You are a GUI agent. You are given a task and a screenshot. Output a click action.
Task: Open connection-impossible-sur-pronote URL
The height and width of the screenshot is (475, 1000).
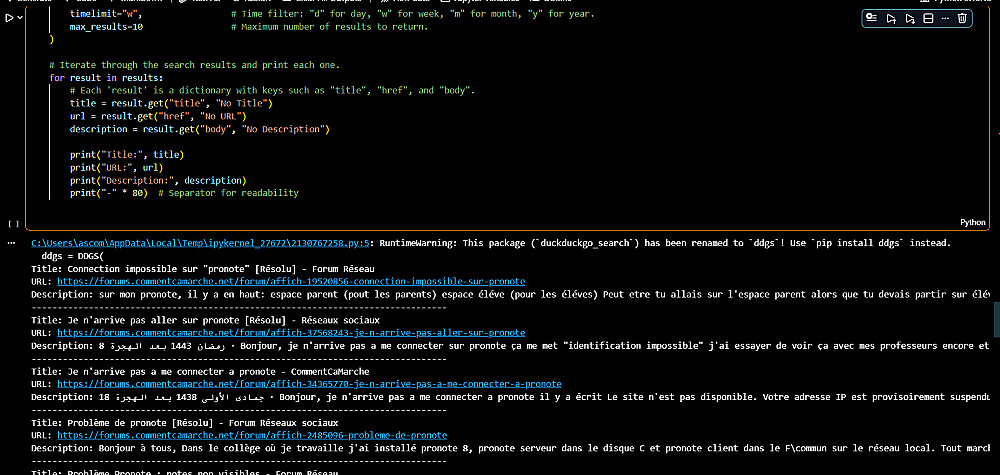(291, 281)
